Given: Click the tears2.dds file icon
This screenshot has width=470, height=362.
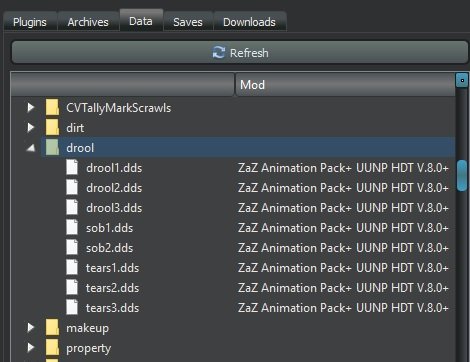Looking at the screenshot, I should click(x=72, y=287).
